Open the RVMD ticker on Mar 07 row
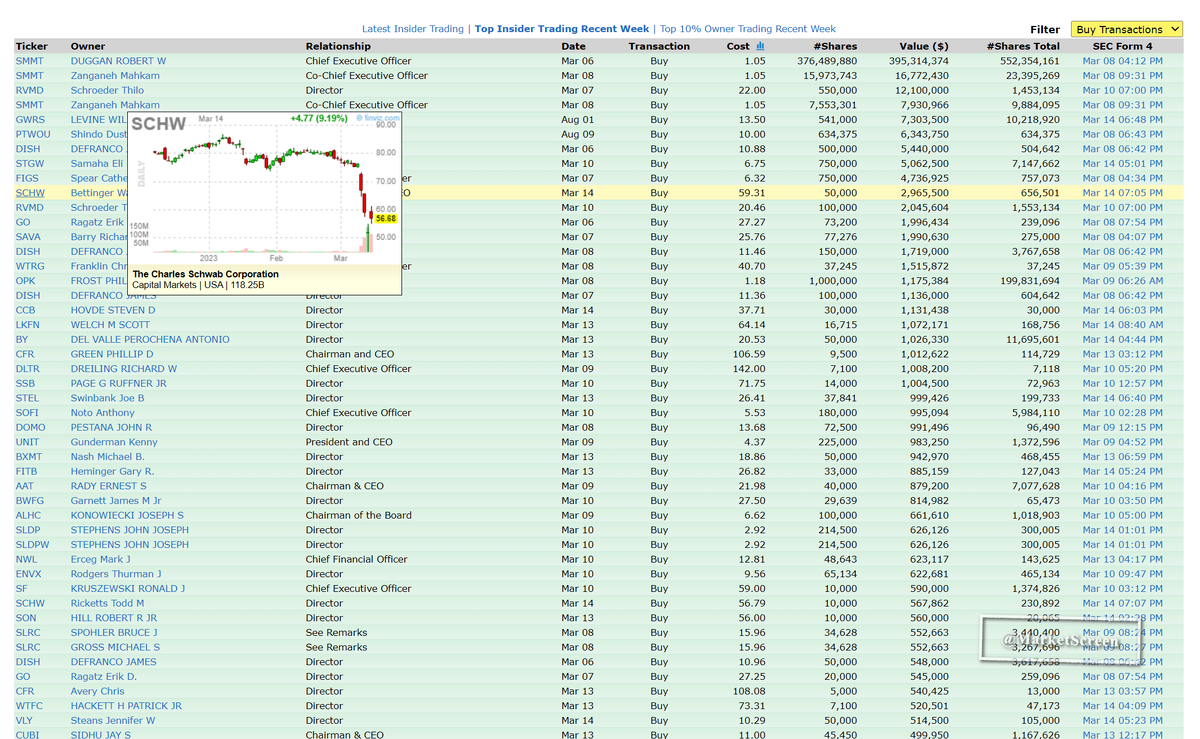 30,90
